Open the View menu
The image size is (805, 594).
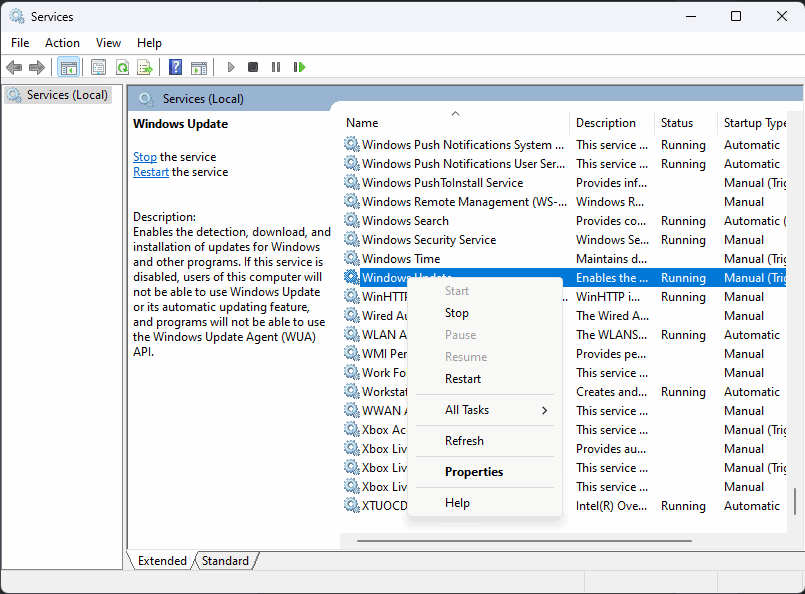108,43
